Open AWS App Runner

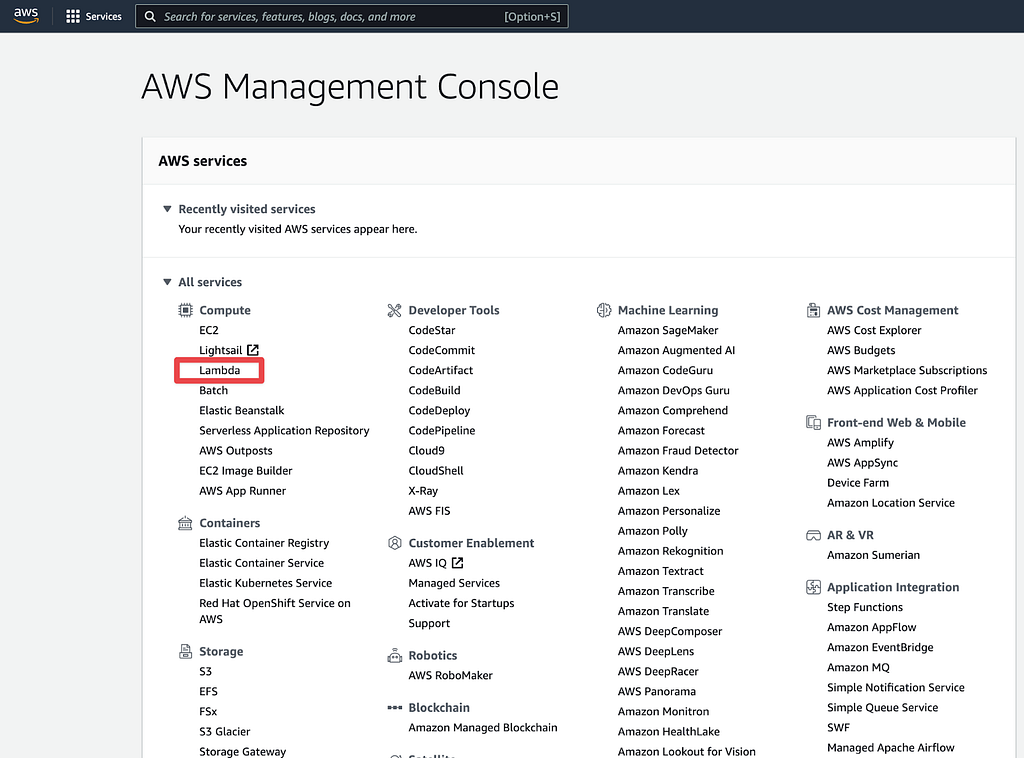pos(242,491)
